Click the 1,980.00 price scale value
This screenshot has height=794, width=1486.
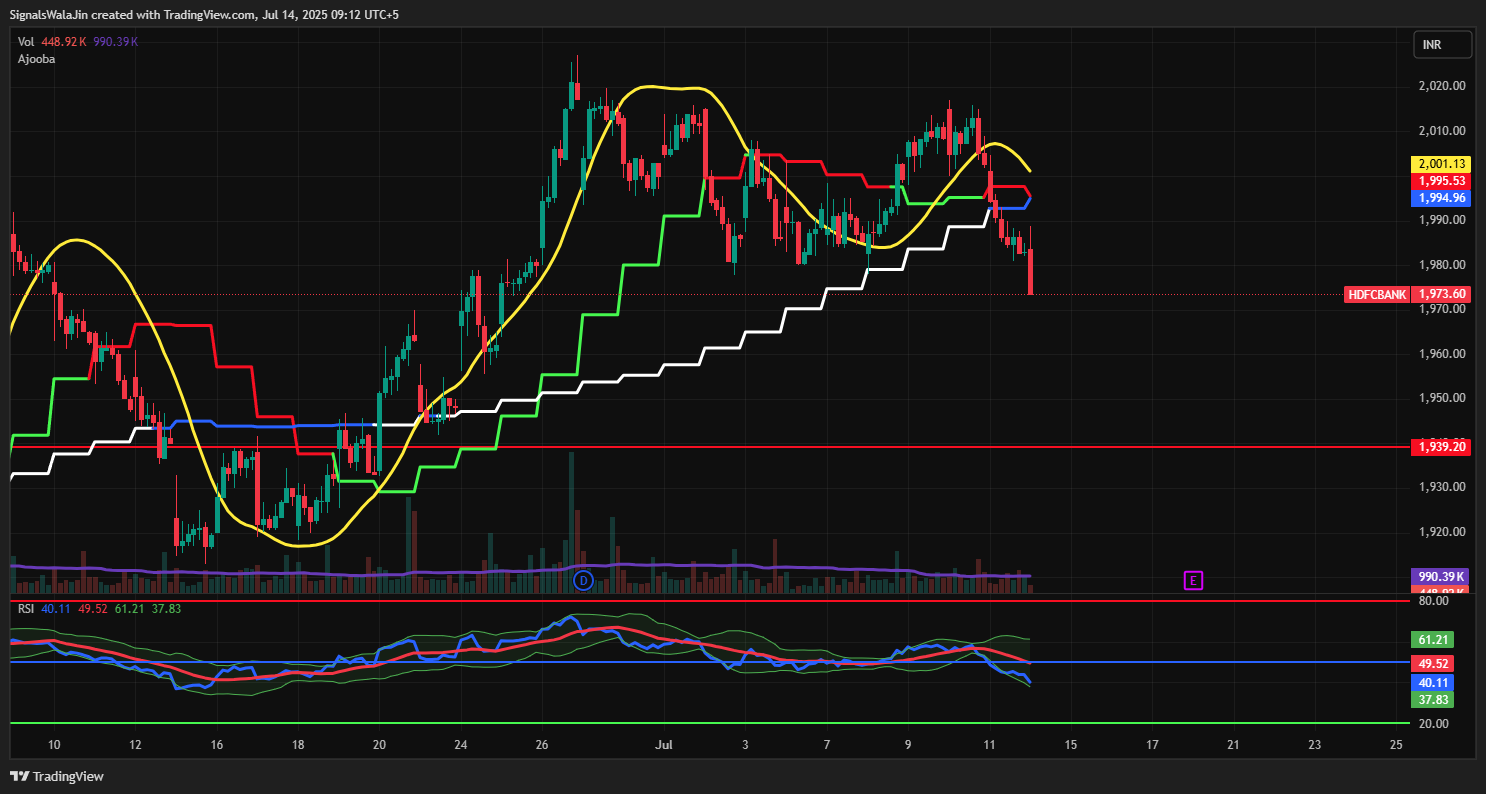point(1442,265)
